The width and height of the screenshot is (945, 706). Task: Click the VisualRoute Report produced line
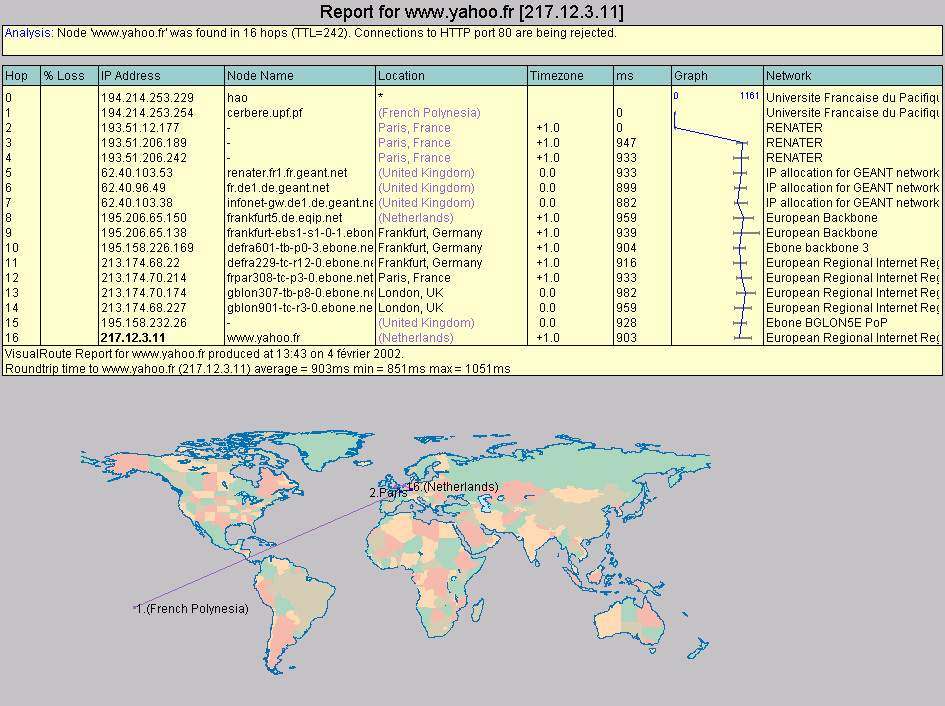pos(204,354)
